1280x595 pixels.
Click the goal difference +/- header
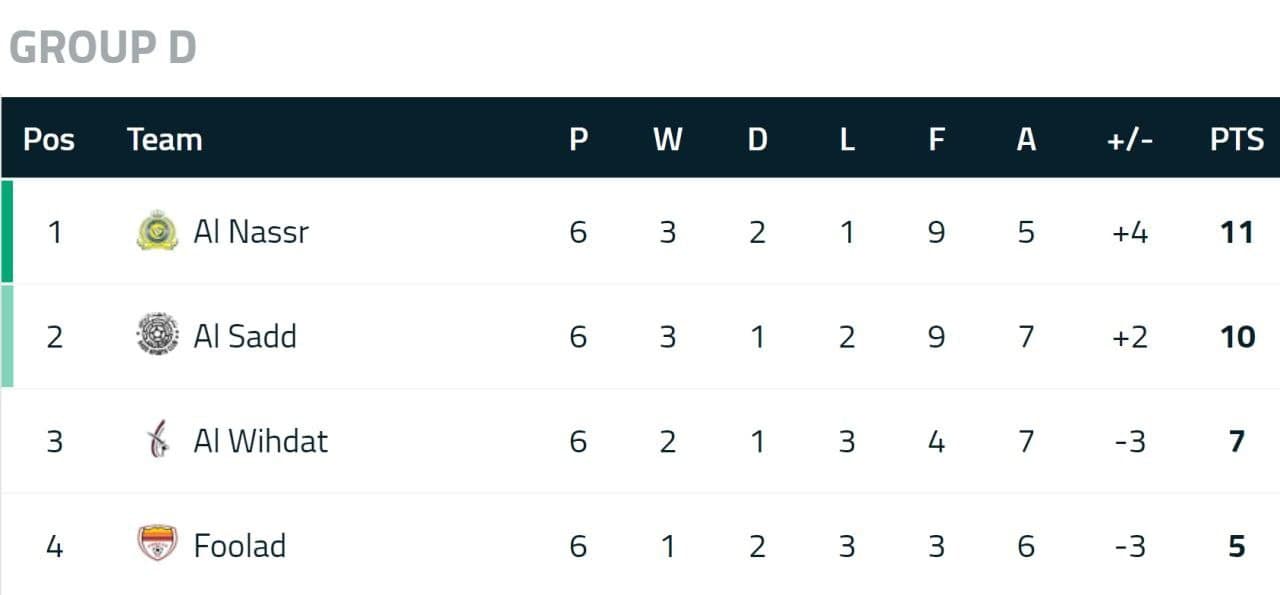click(1130, 139)
